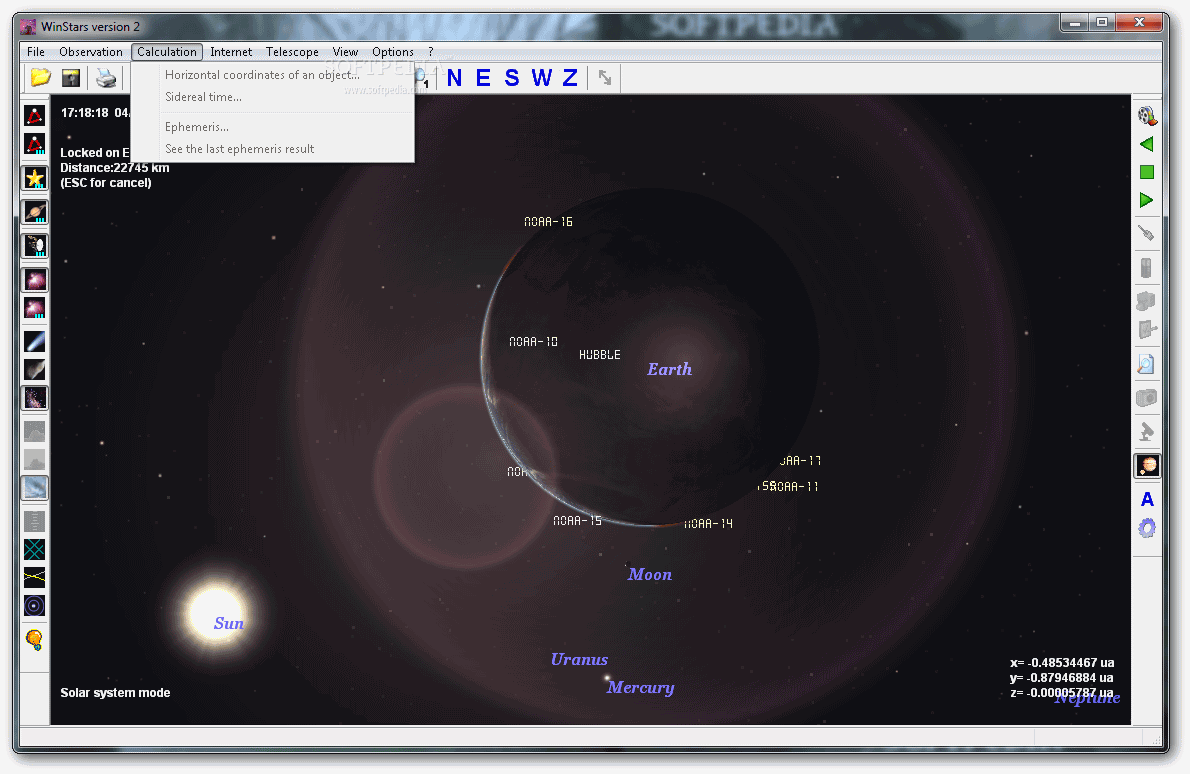Click the grayed camera icon
This screenshot has width=1190, height=774.
(x=1147, y=398)
